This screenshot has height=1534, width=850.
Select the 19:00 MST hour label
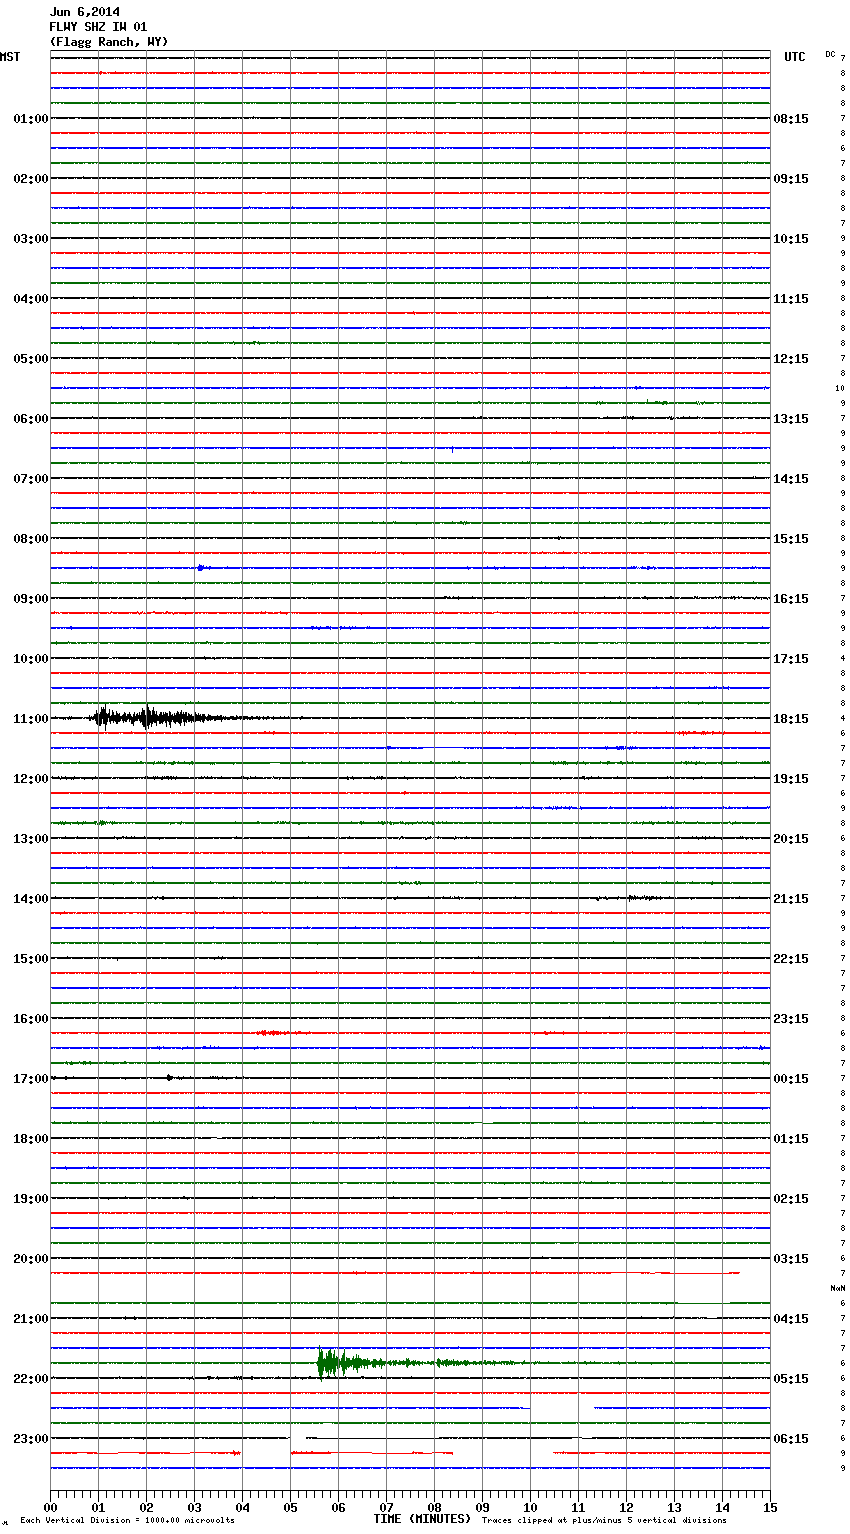coord(31,1199)
